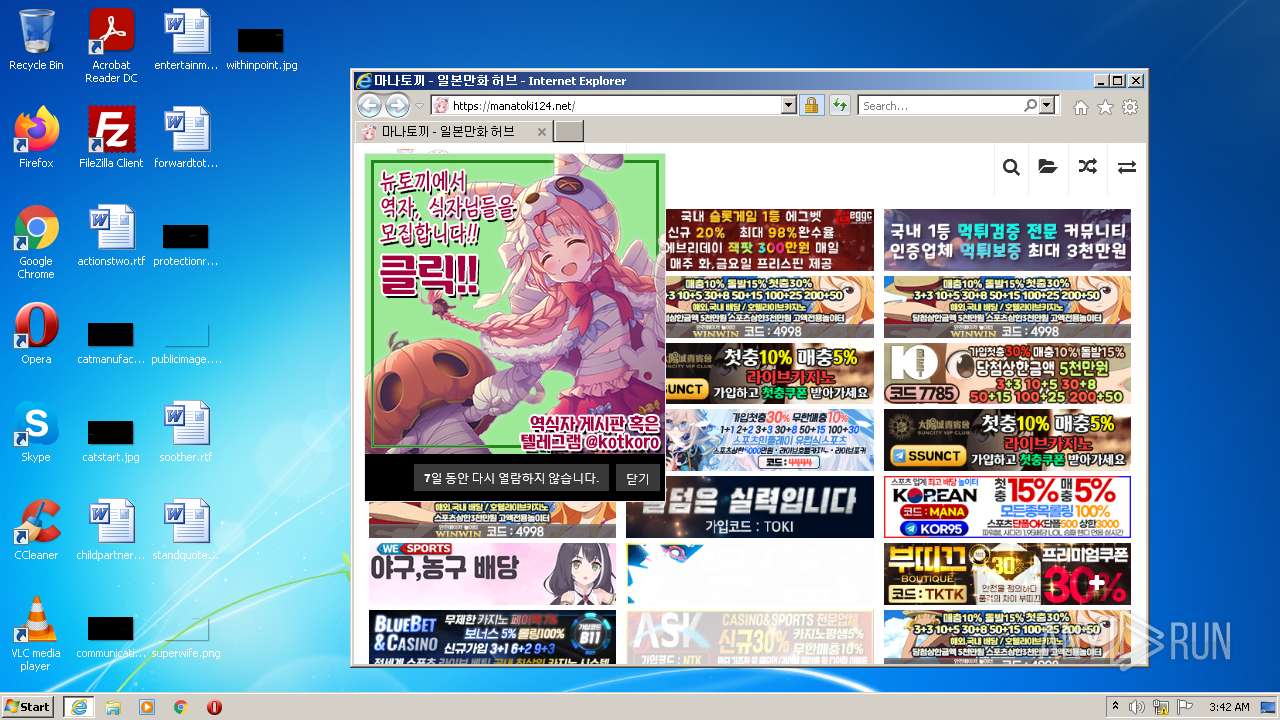The image size is (1280, 720).
Task: Select actionstwo.rtf file on desktop
Action: pos(111,236)
